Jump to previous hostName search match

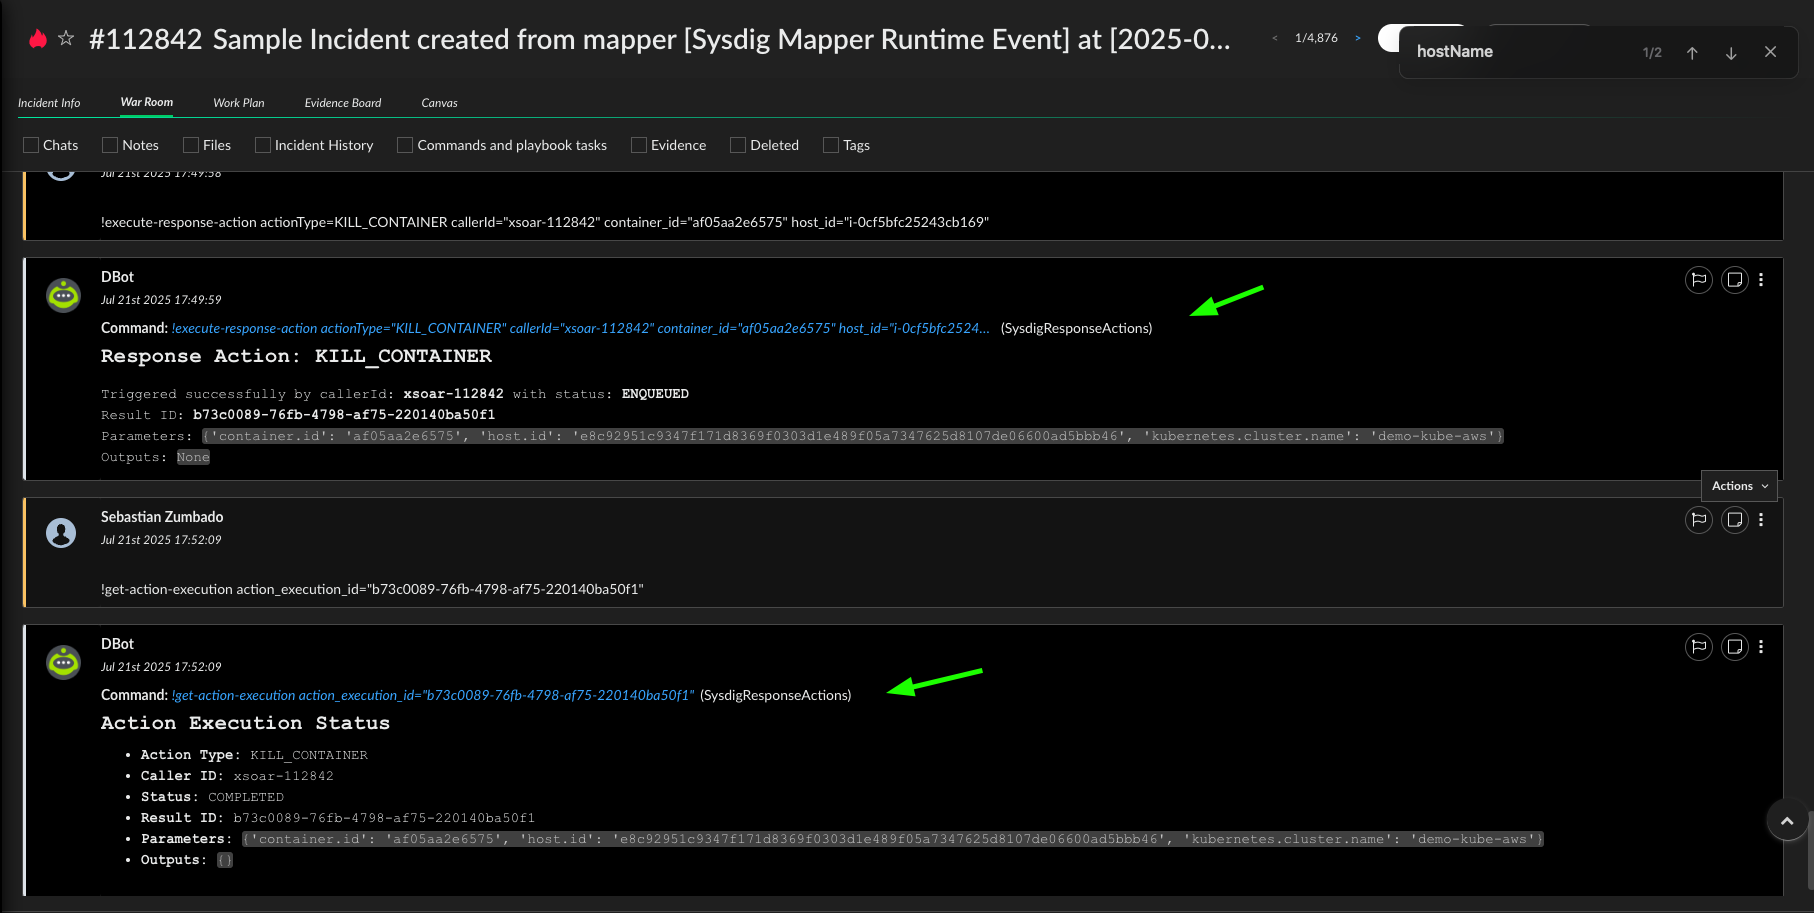coord(1692,53)
